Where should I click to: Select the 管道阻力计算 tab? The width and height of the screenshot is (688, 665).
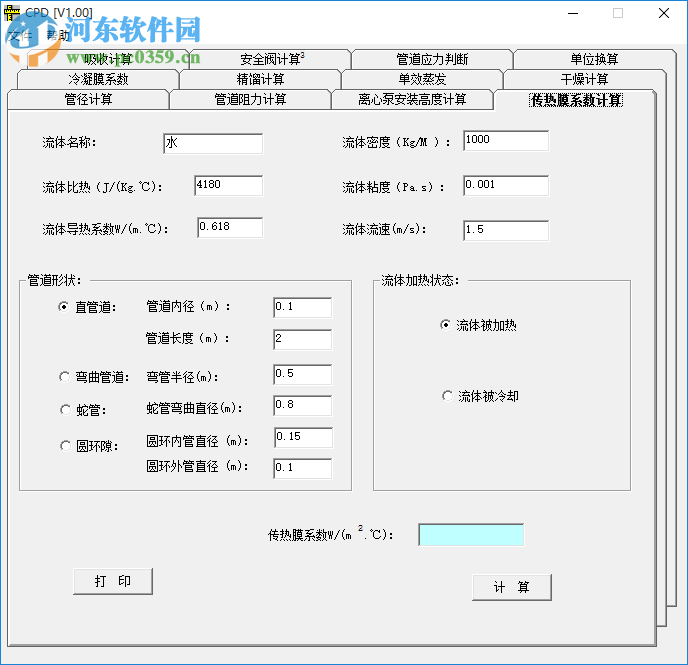[250, 99]
